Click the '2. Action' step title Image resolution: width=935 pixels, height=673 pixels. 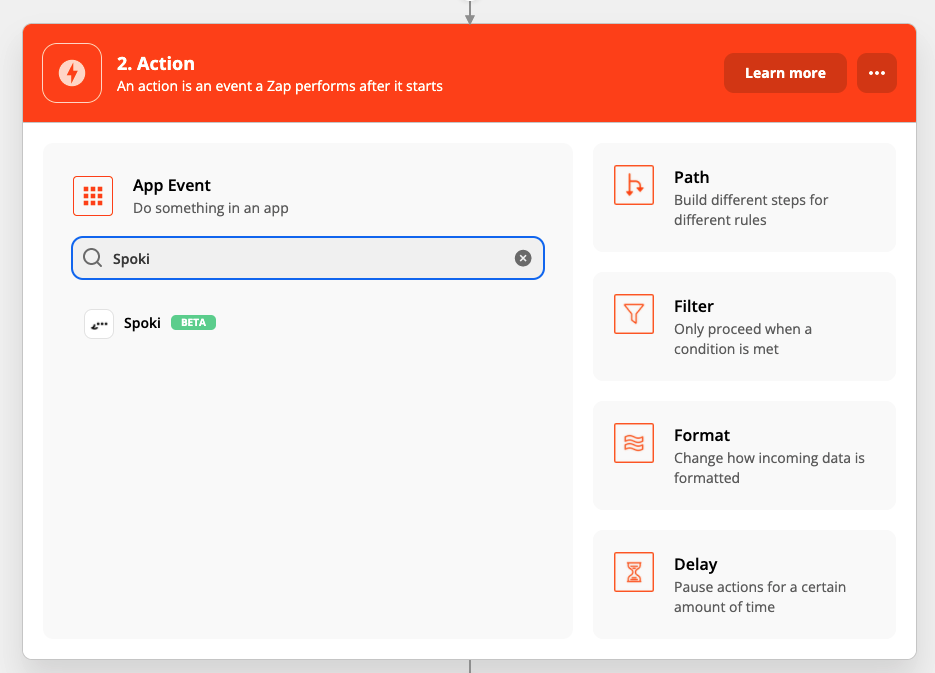click(x=156, y=64)
